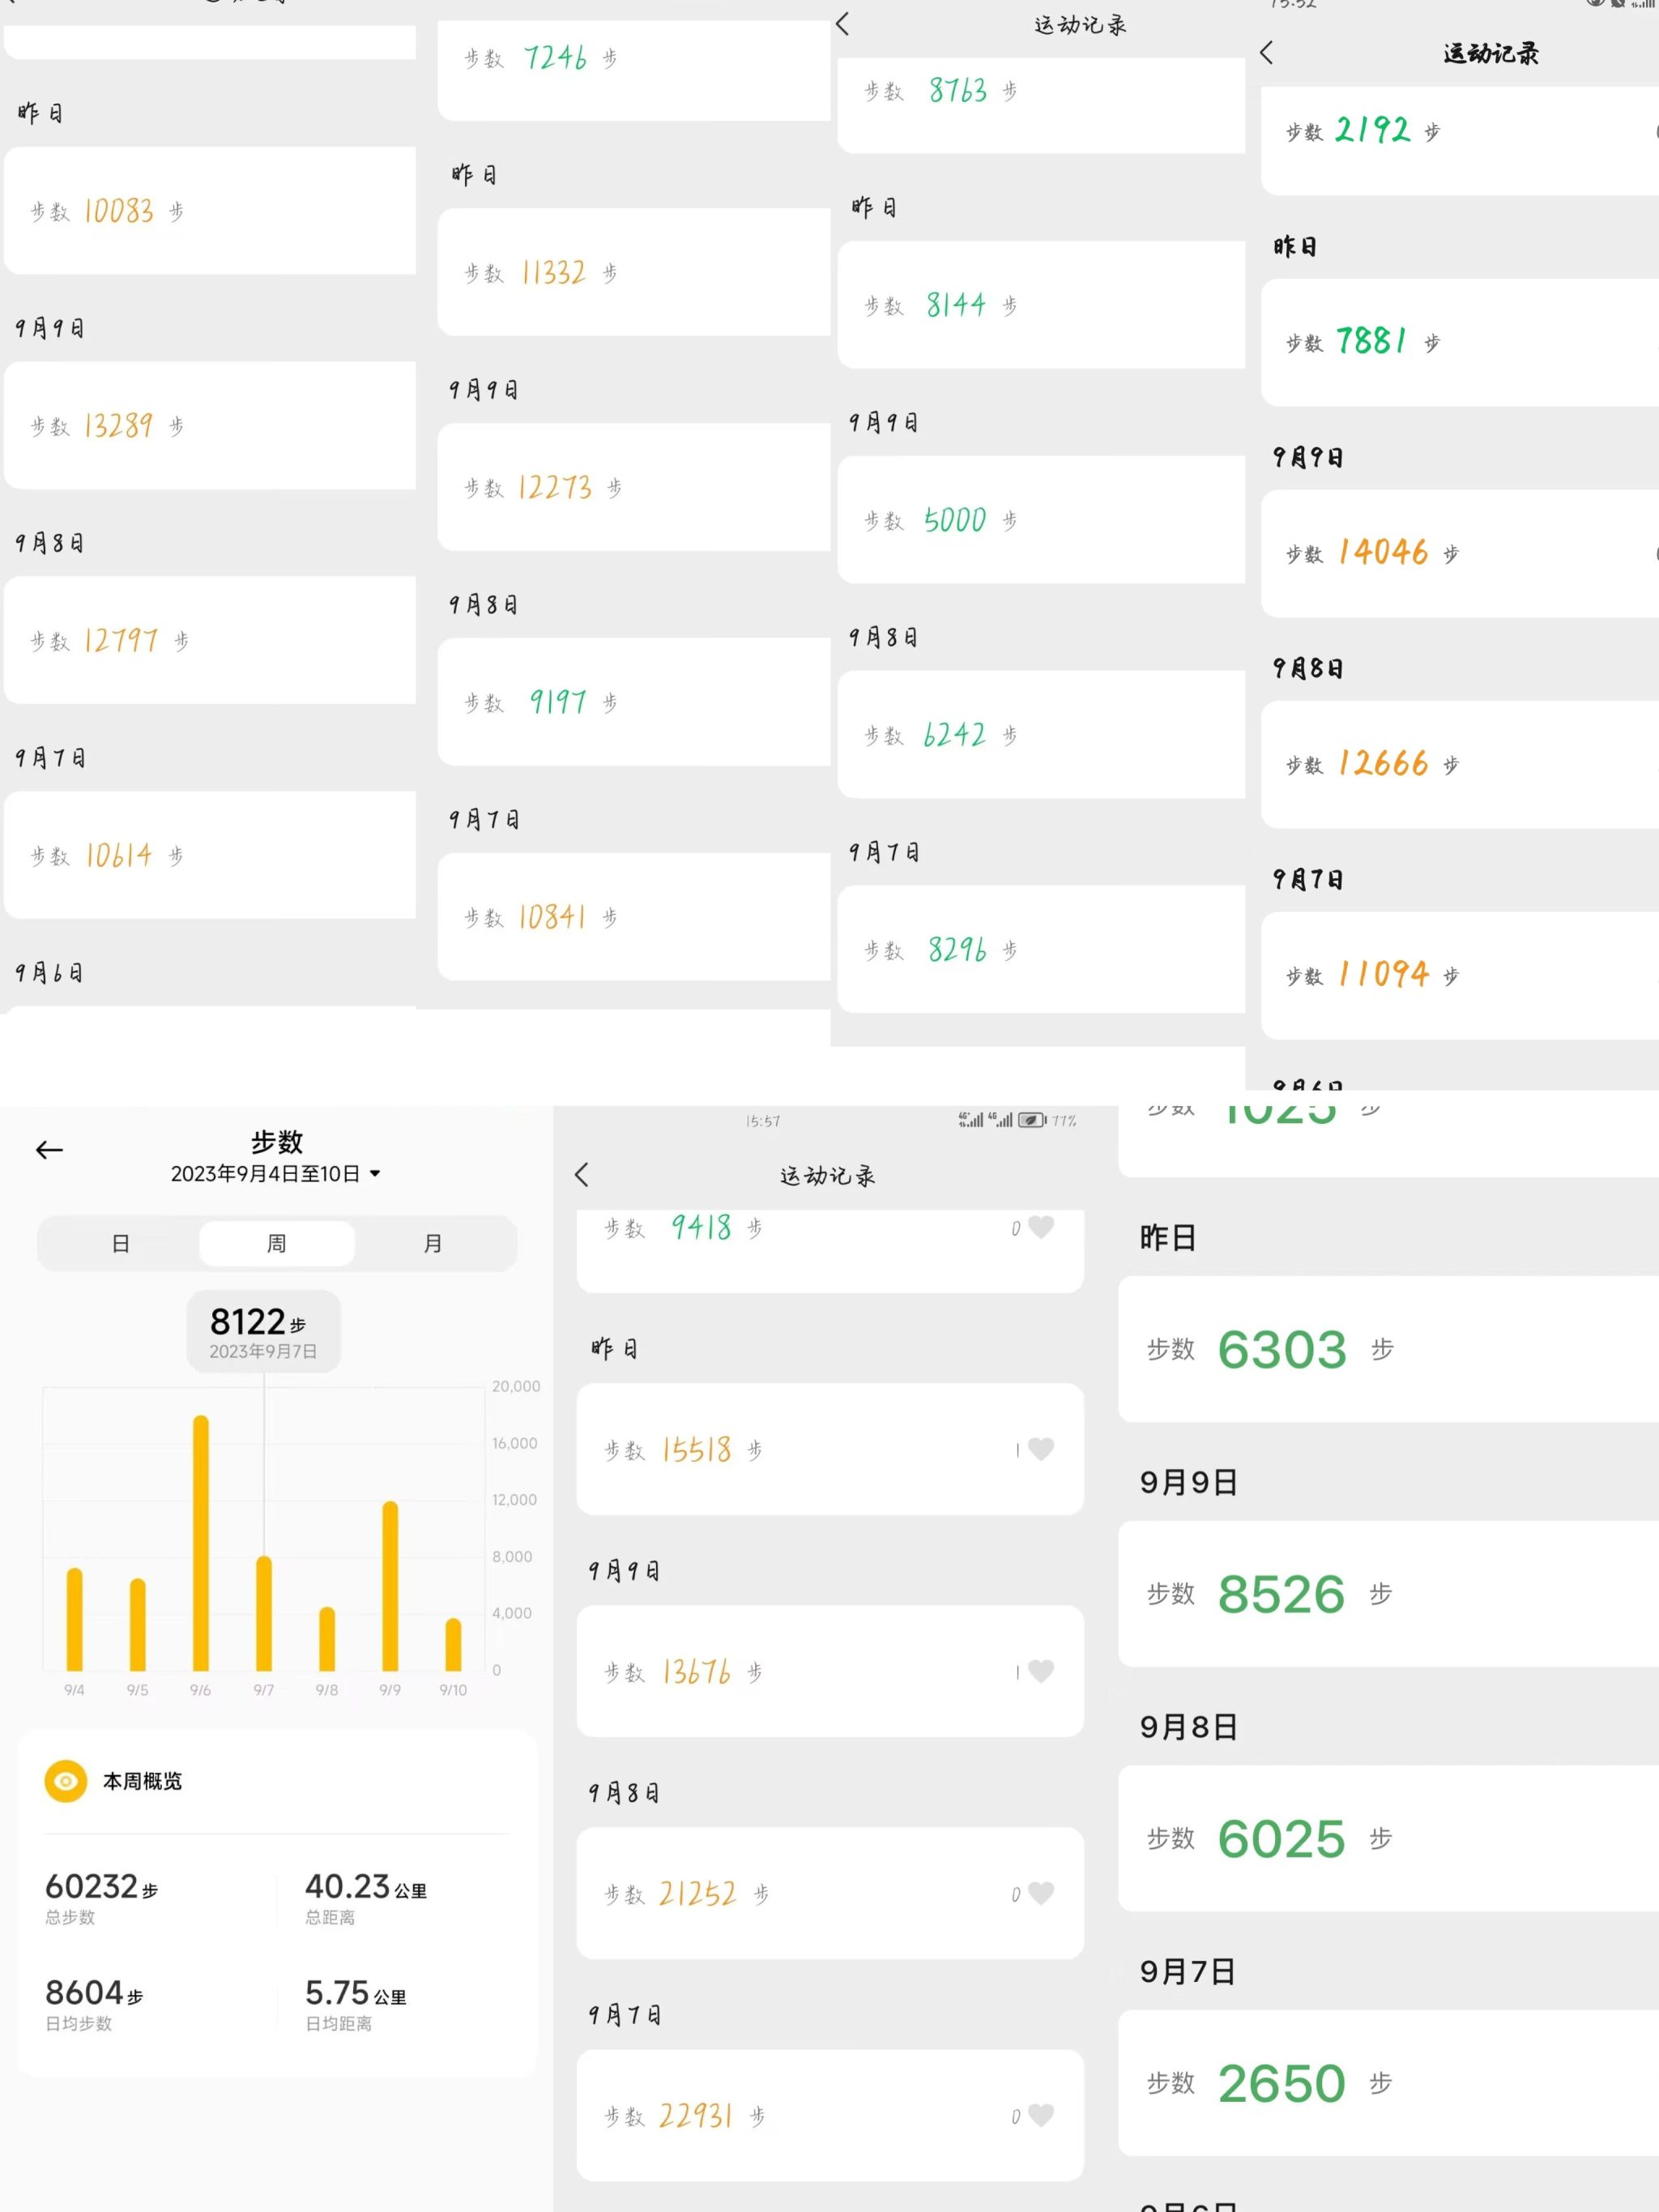Toggle the heart on the 13676 steps record
Screen dimensions: 1659x2212
1041,1670
